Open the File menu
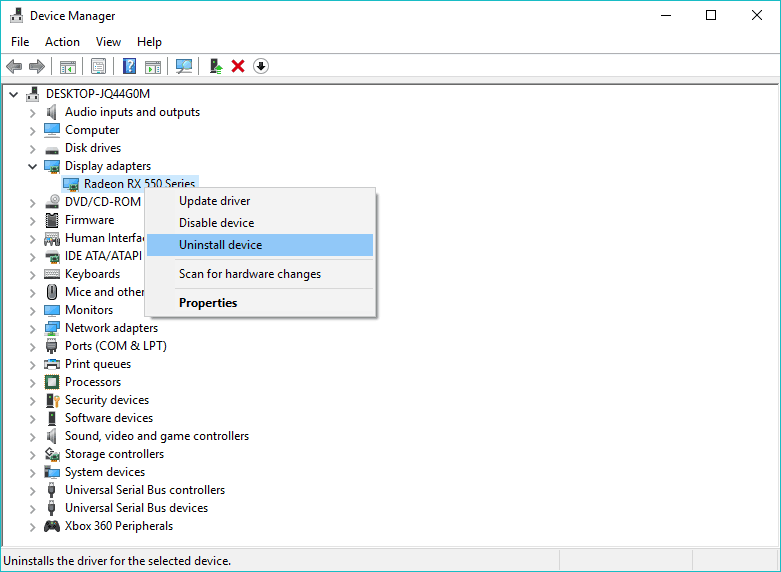The height and width of the screenshot is (572, 781). [20, 42]
